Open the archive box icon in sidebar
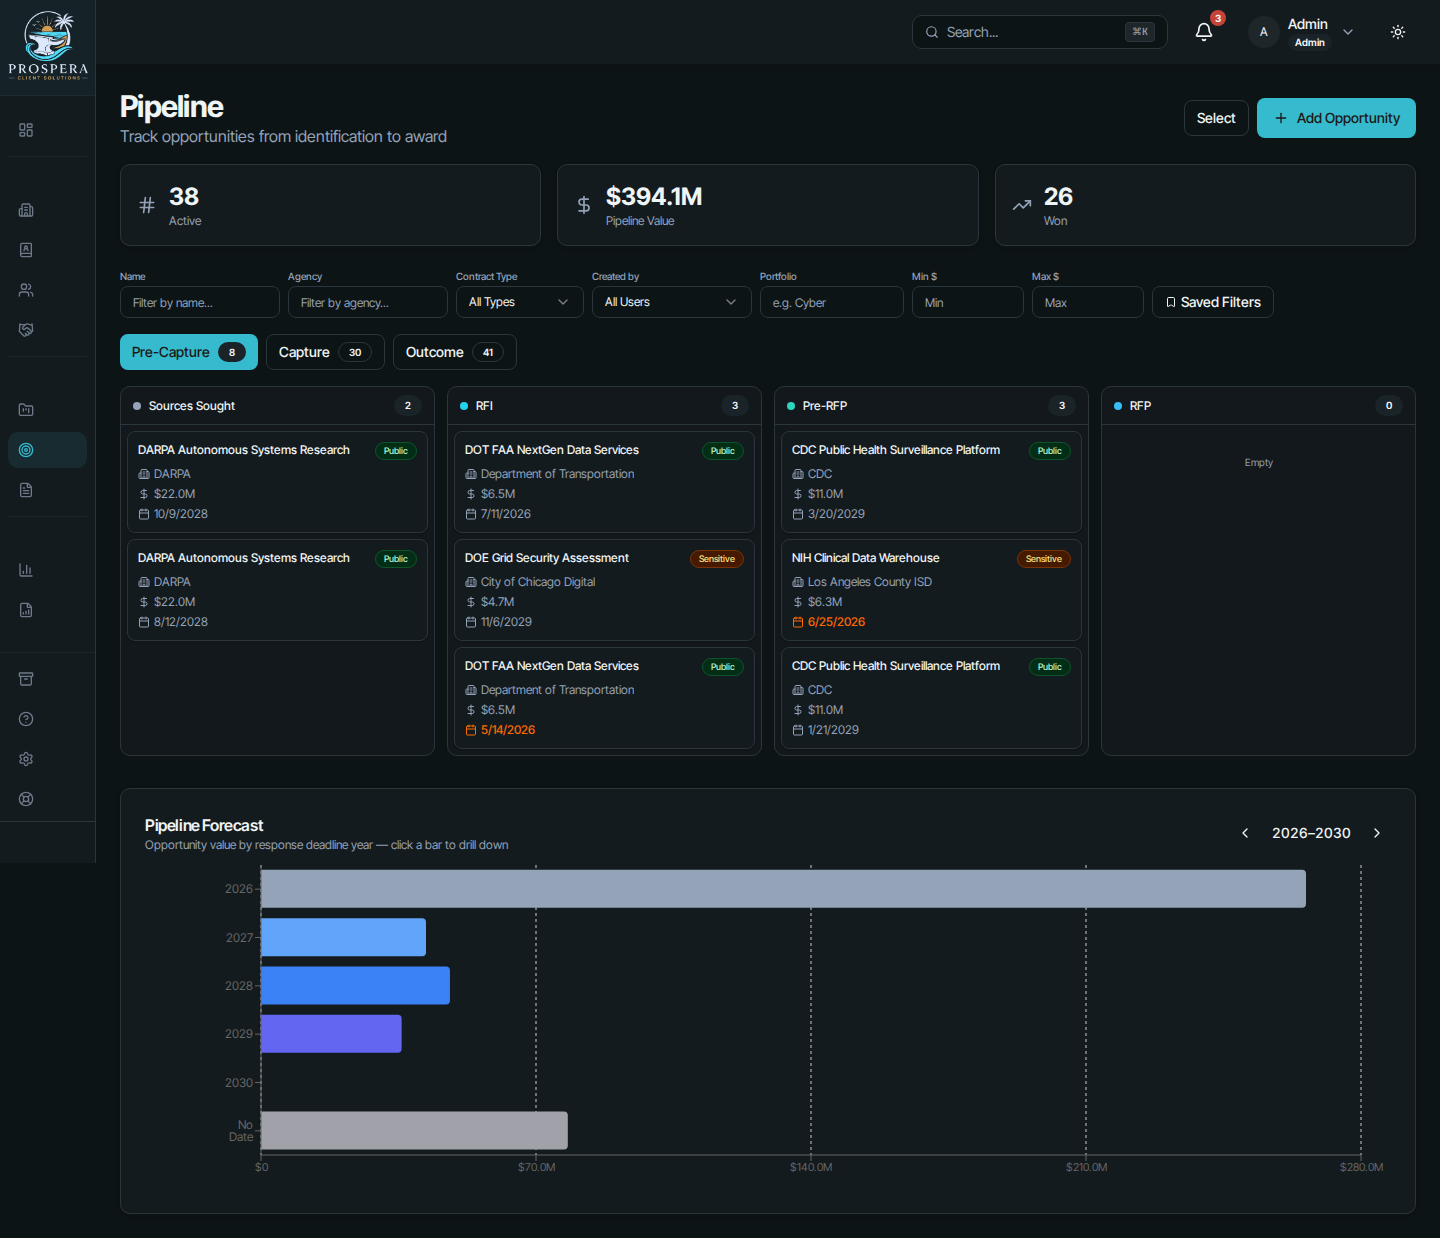Viewport: 1440px width, 1238px height. tap(26, 679)
